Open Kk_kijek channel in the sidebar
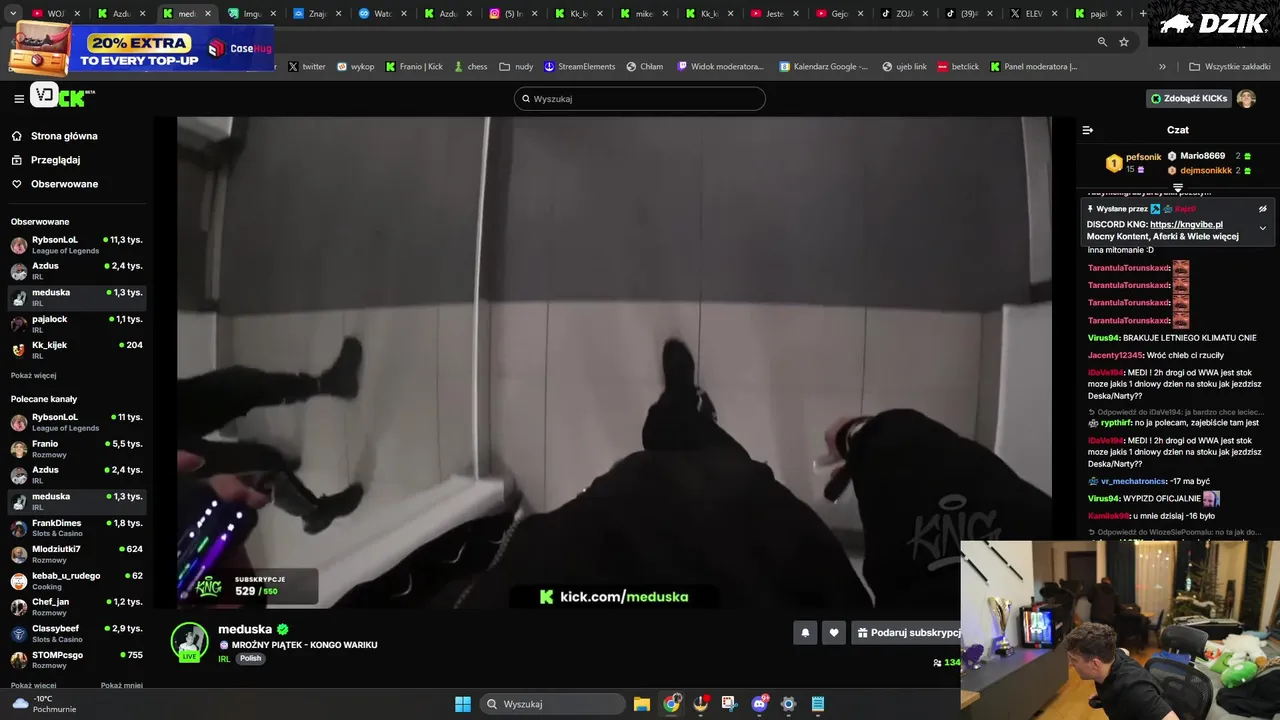 [x=77, y=350]
